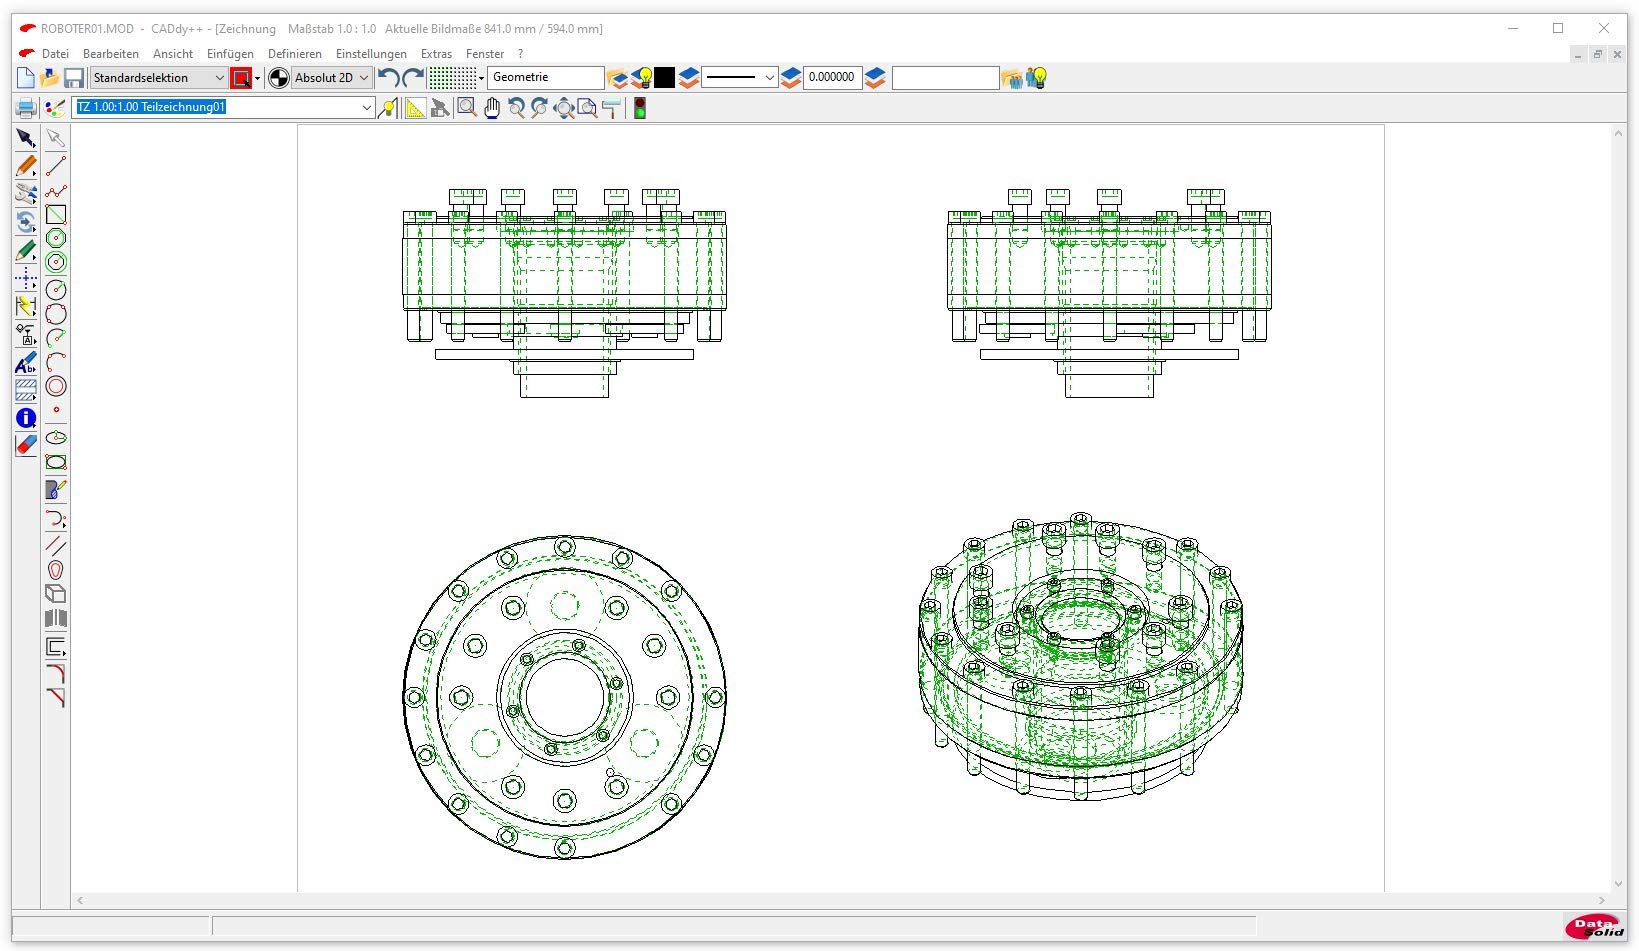The height and width of the screenshot is (951, 1639).
Task: Select the two-point line tool
Action: pos(56,166)
